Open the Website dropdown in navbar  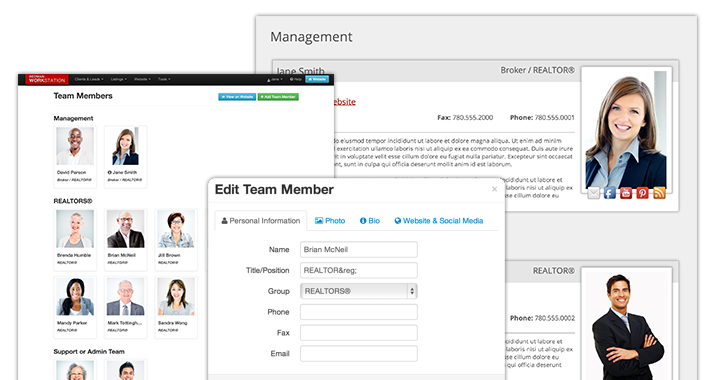tap(142, 79)
